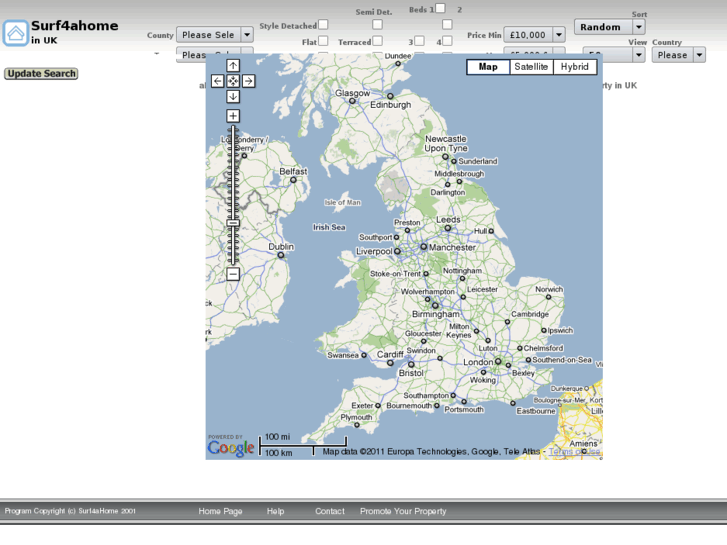Open the Promote Your Property link
The height and width of the screenshot is (545, 727).
(403, 511)
